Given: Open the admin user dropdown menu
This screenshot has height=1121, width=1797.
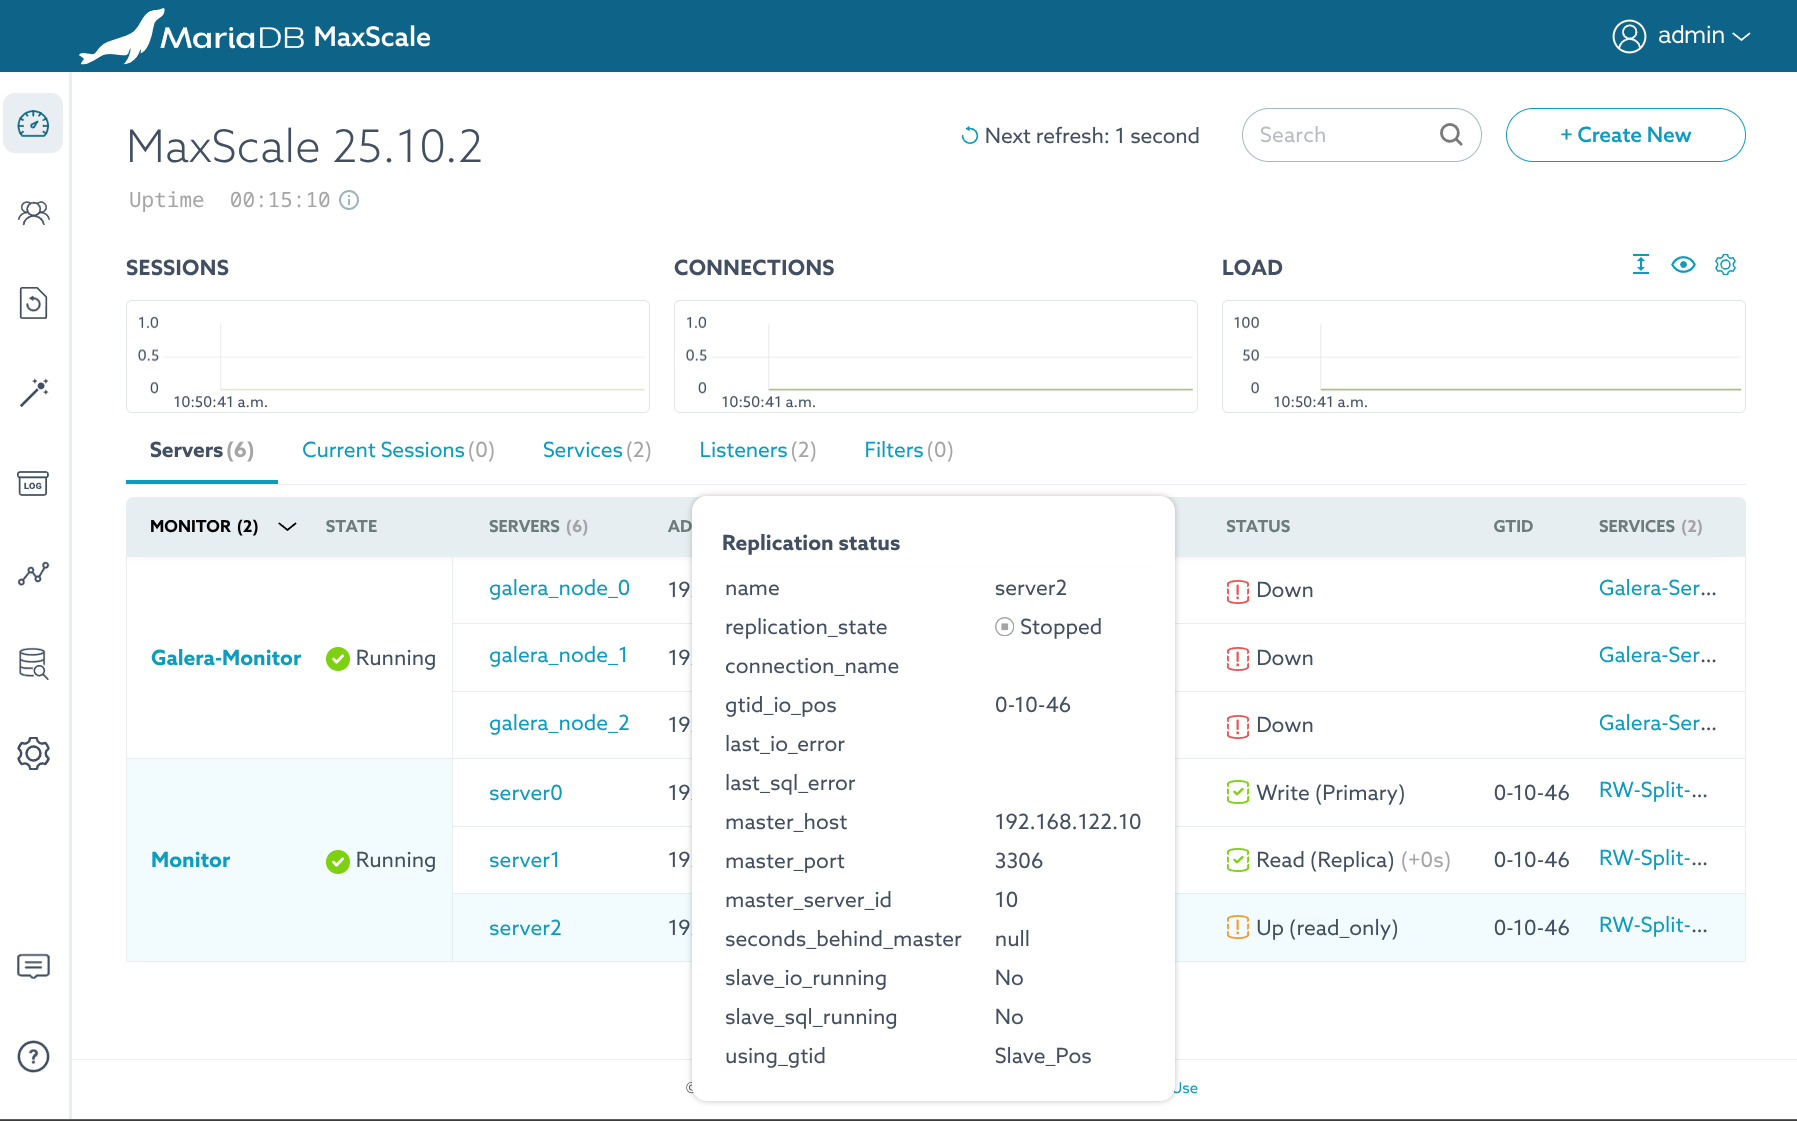Looking at the screenshot, I should (1681, 36).
